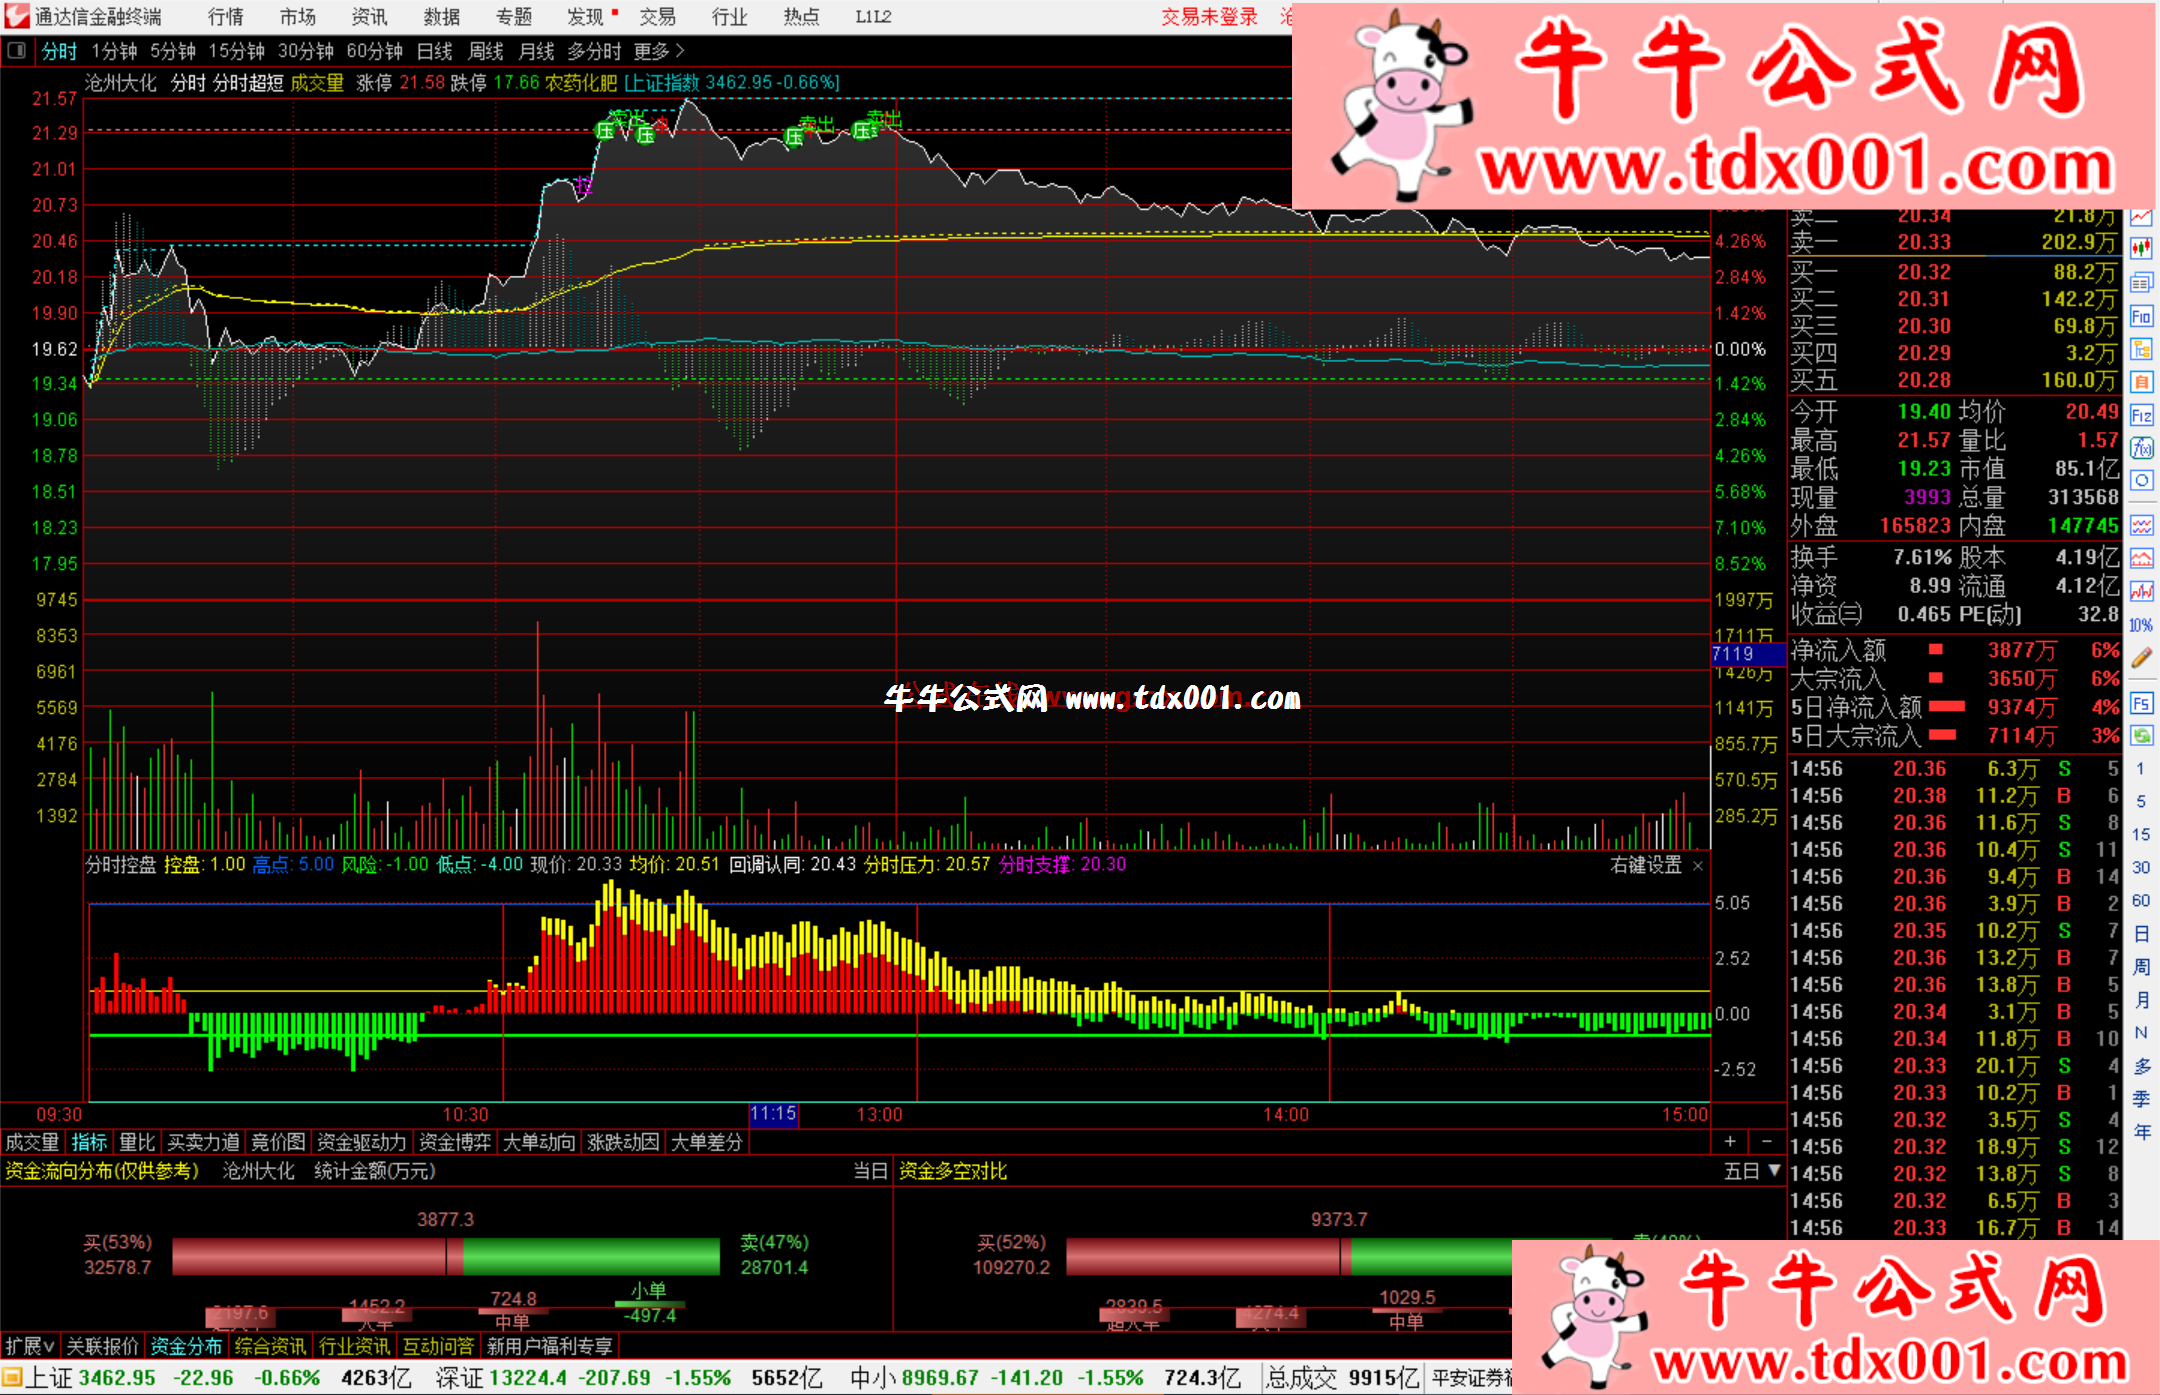2160x1395 pixels.
Task: Click the 右键设置 settings link
Action: click(x=1646, y=865)
